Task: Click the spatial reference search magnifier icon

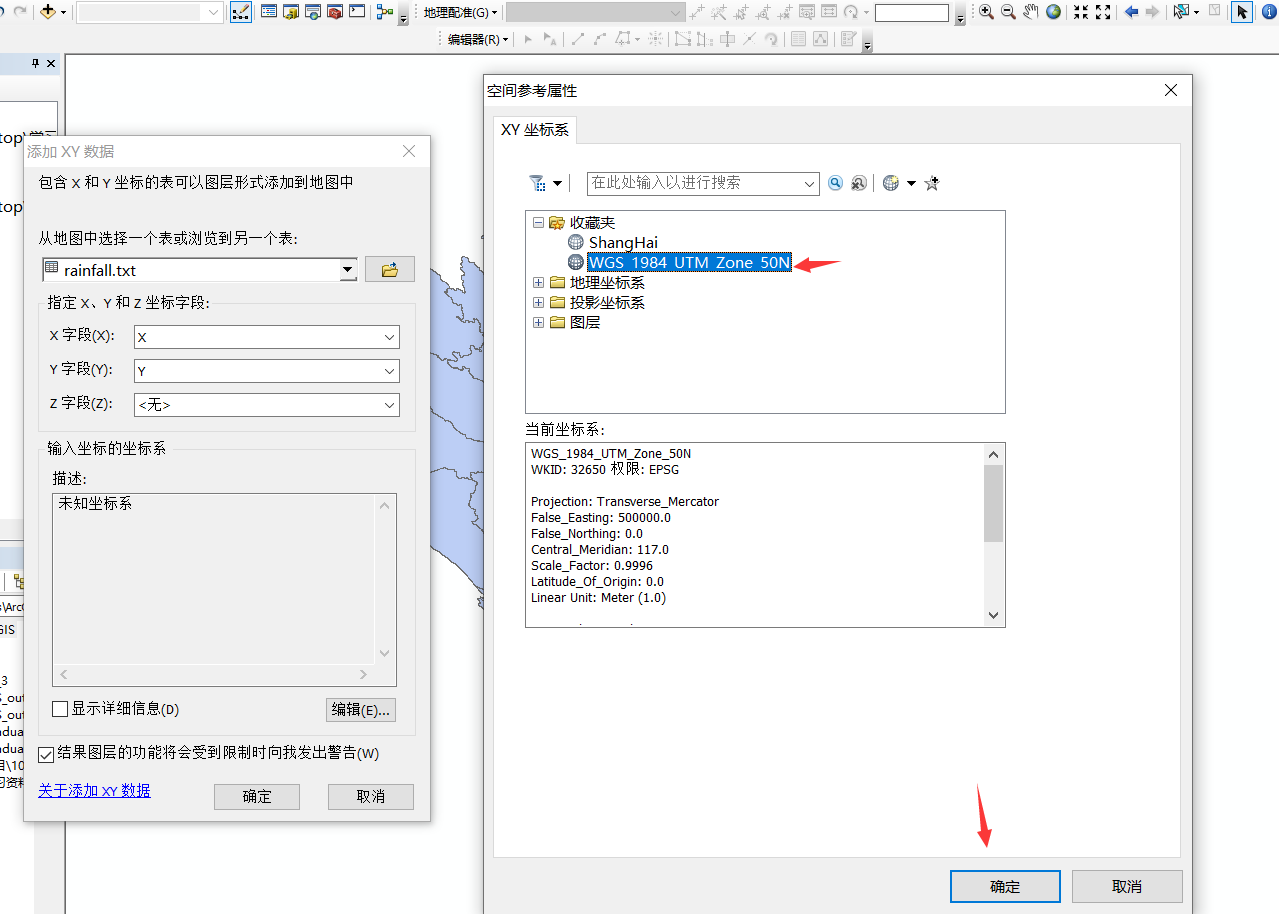Action: point(835,183)
